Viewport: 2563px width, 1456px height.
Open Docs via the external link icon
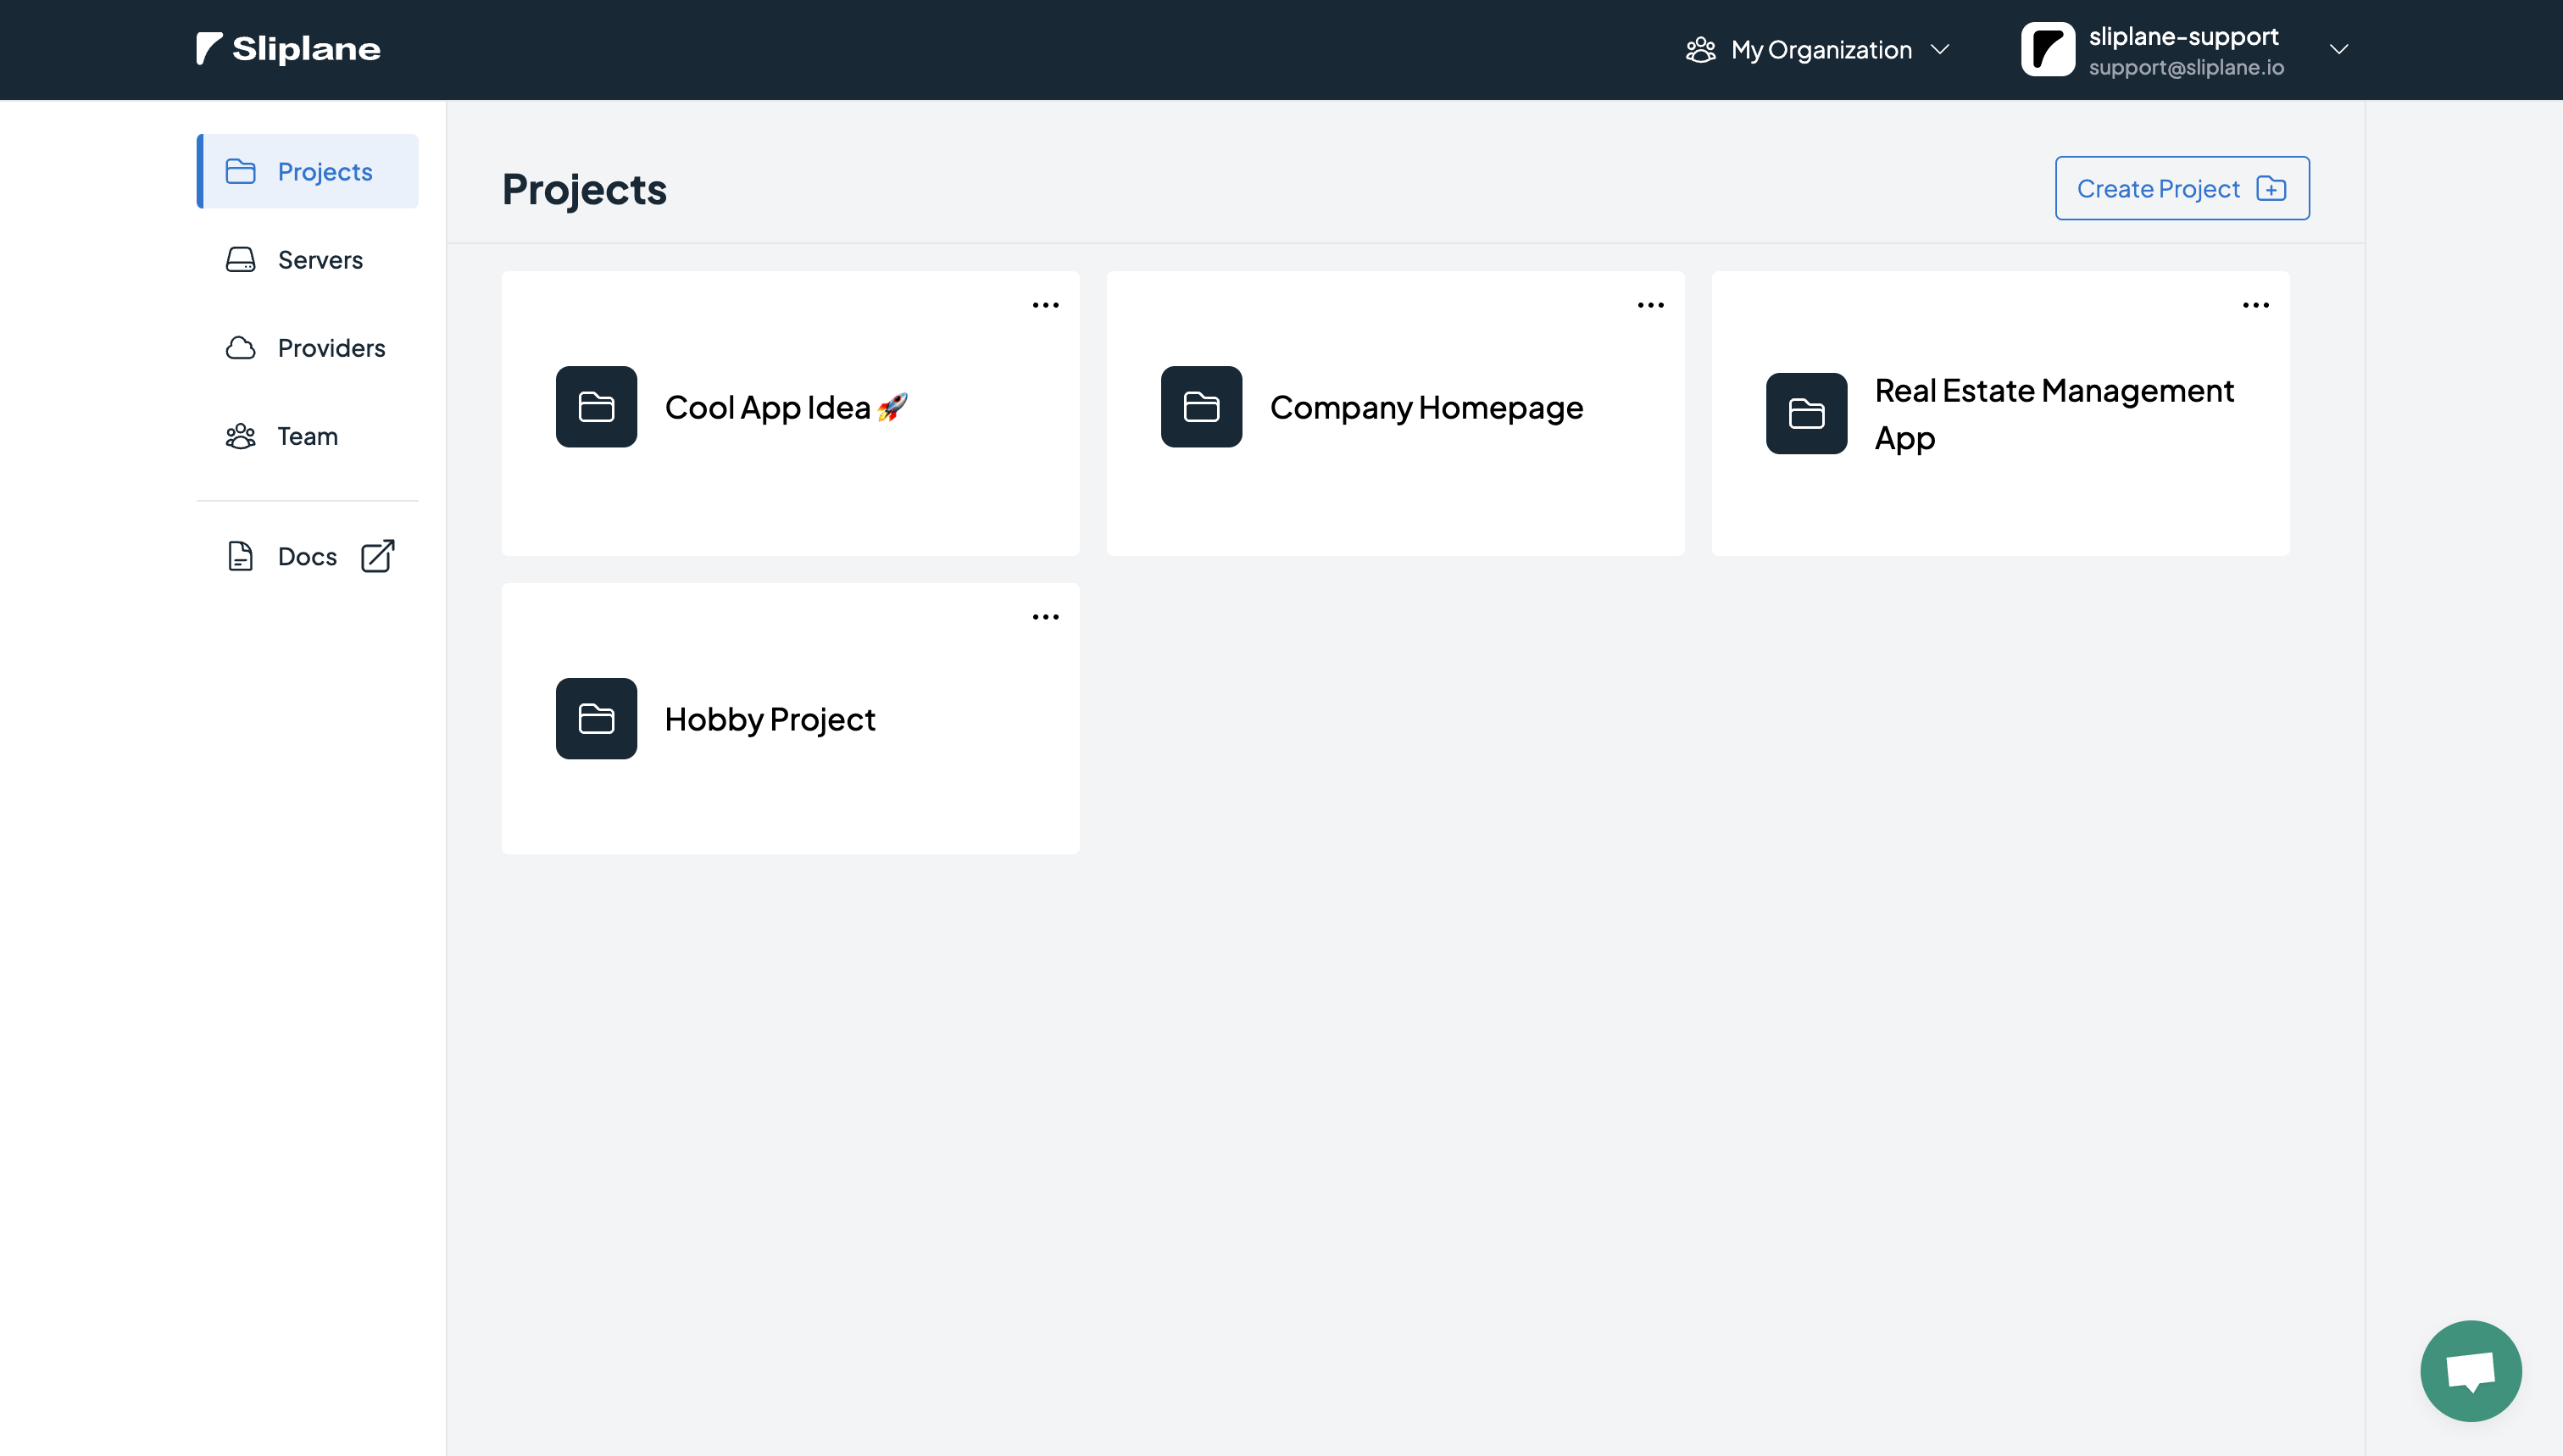tap(377, 556)
